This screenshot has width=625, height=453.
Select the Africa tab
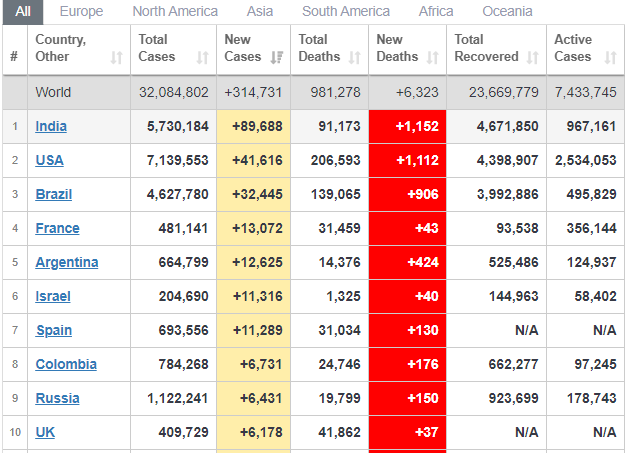[x=436, y=11]
